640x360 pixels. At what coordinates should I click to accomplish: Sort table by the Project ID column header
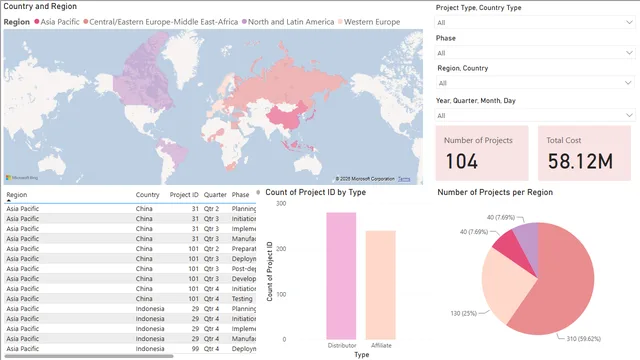(184, 195)
